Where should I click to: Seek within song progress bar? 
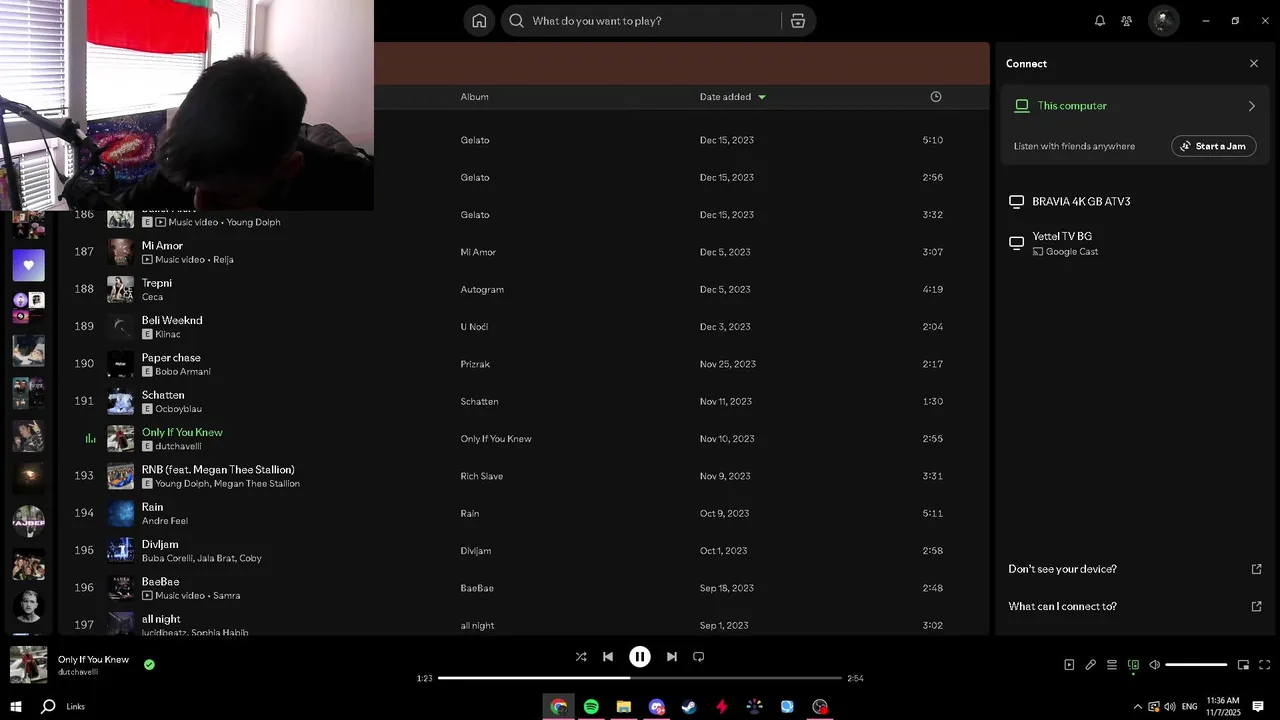(x=640, y=678)
